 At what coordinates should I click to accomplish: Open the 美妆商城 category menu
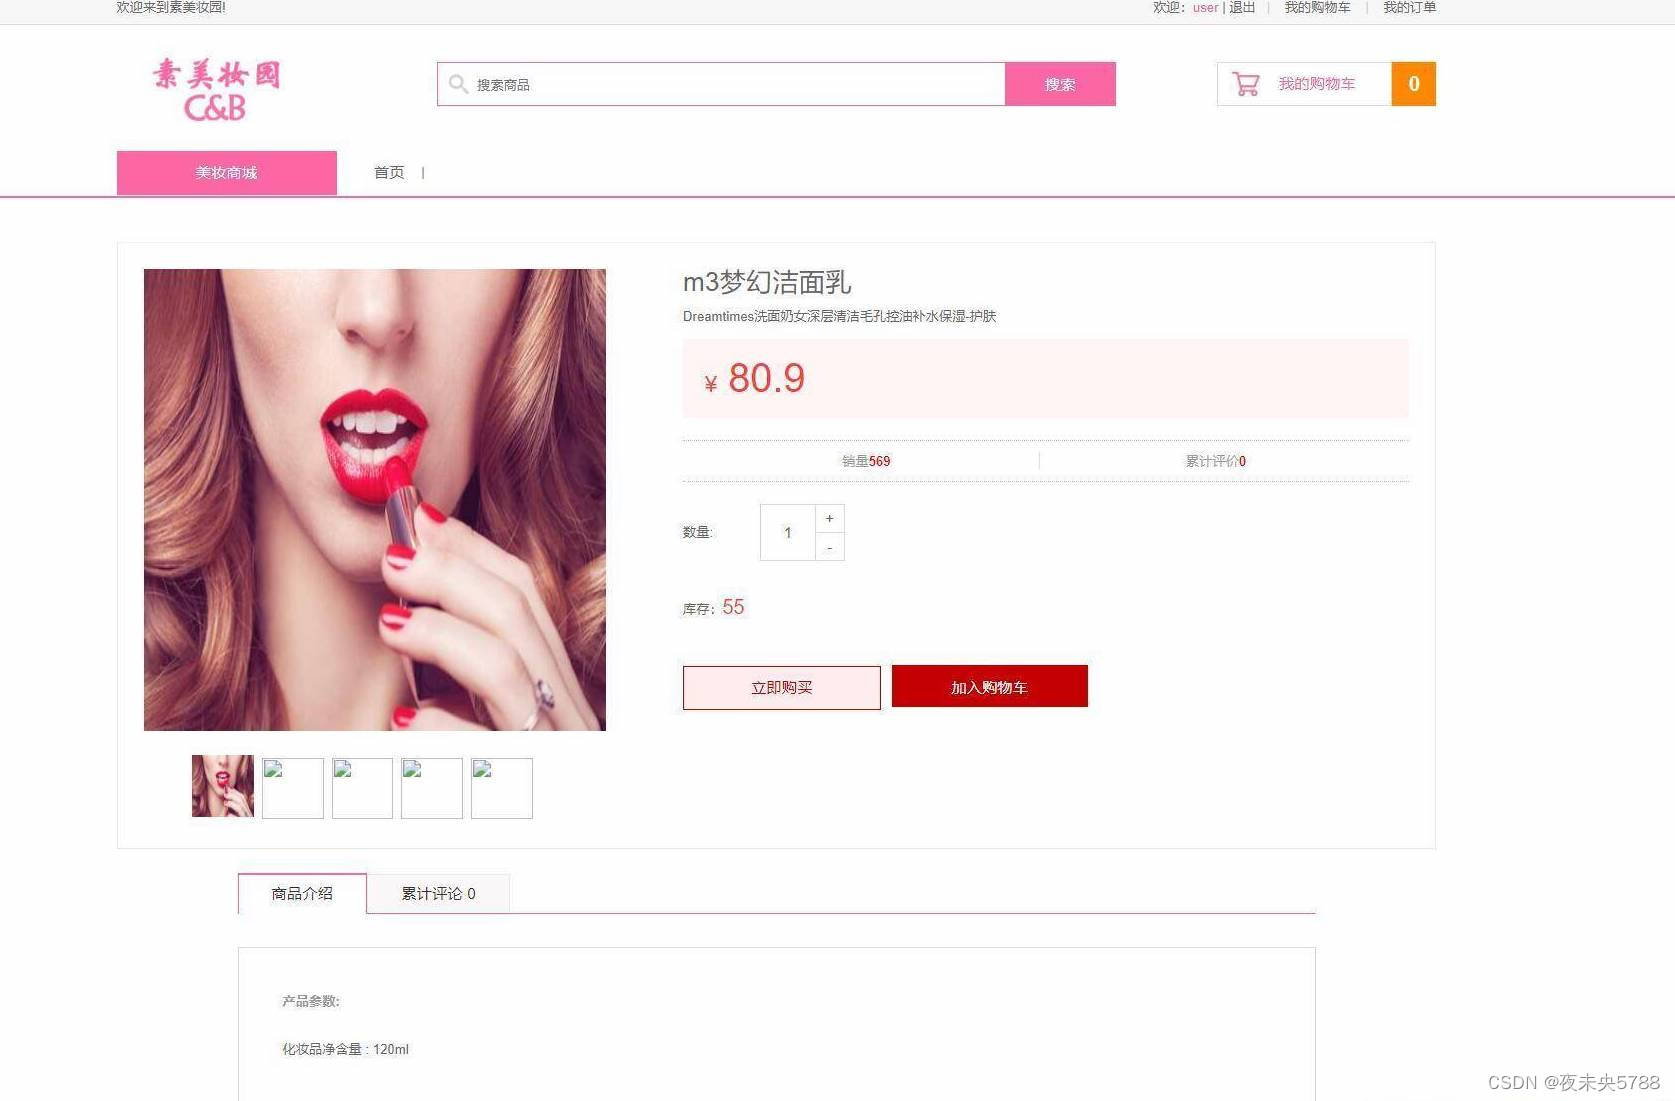227,173
